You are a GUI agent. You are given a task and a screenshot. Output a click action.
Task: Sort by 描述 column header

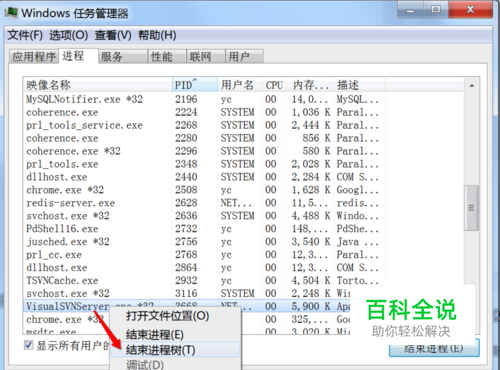[360, 85]
